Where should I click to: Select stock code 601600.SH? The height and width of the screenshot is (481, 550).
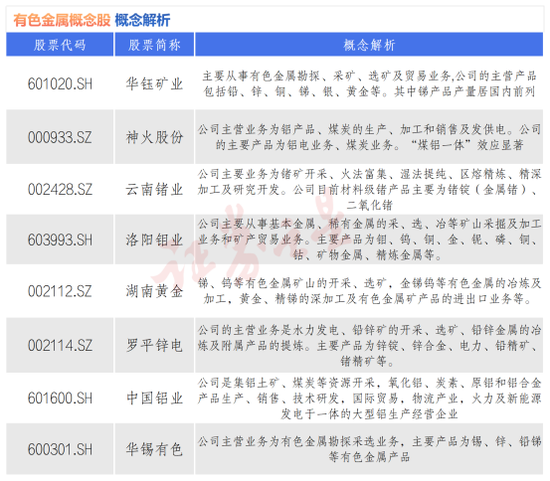tap(60, 398)
